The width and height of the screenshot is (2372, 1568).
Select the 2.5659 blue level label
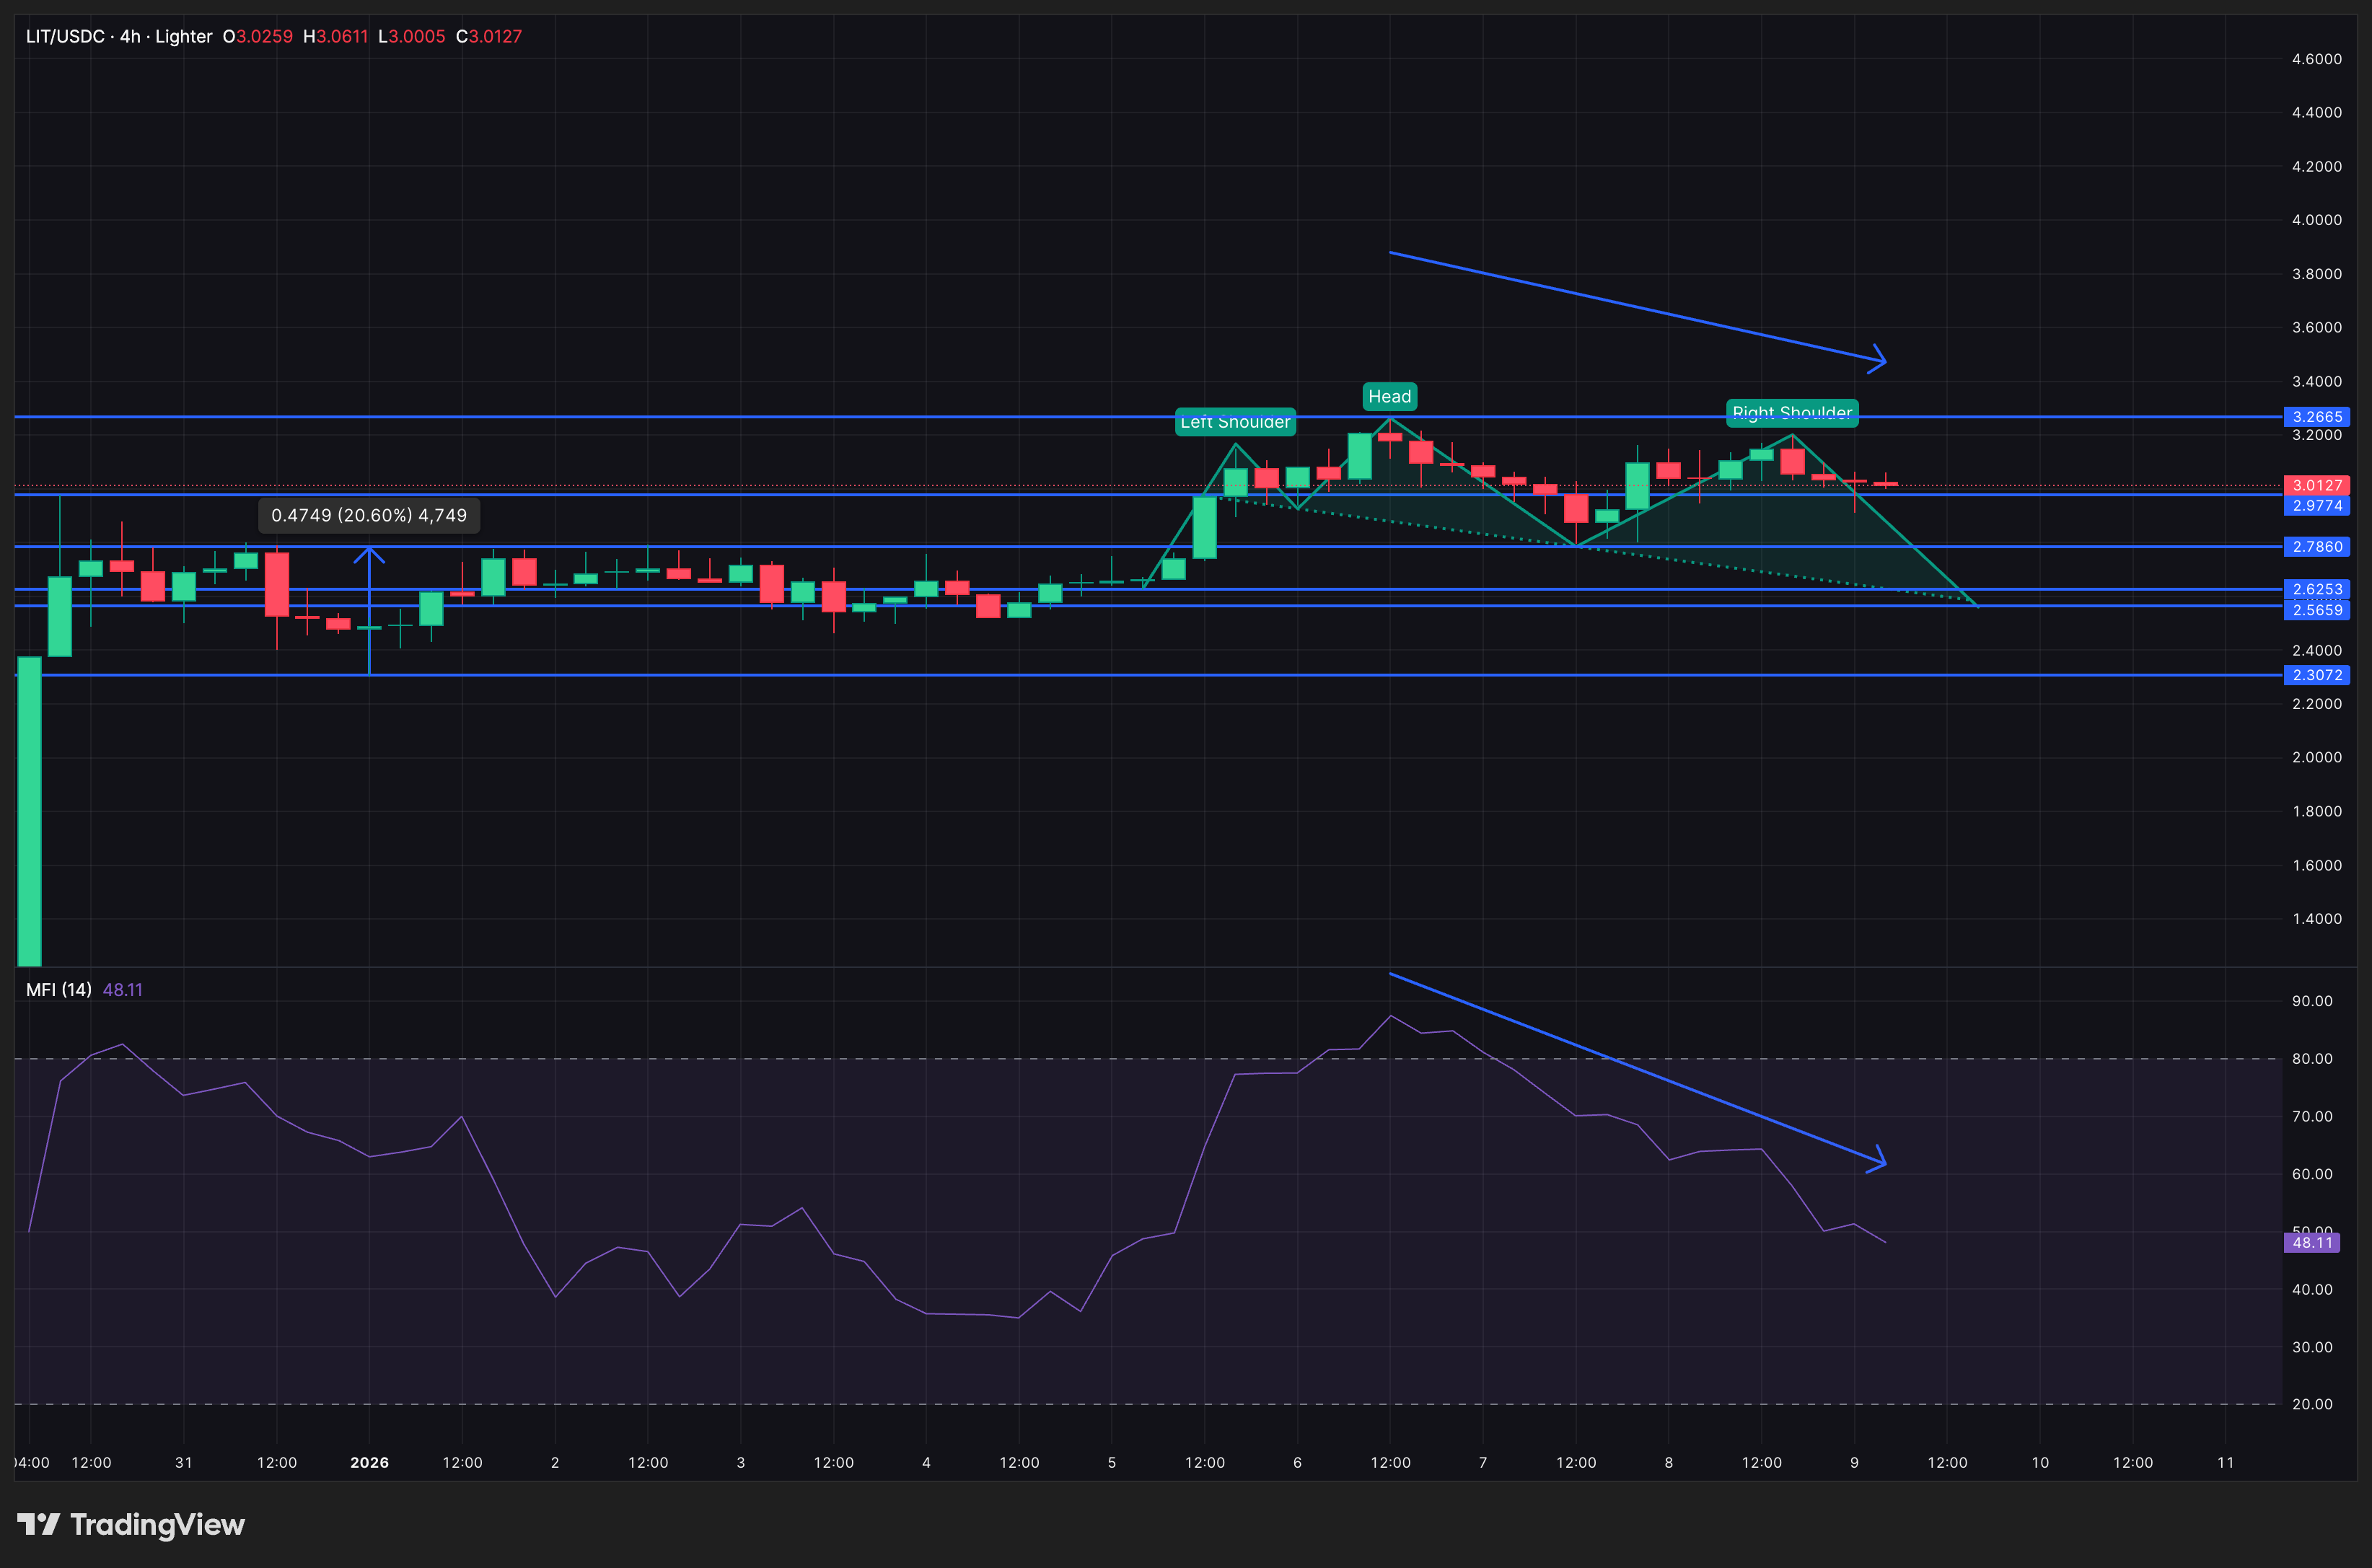pyautogui.click(x=2316, y=610)
